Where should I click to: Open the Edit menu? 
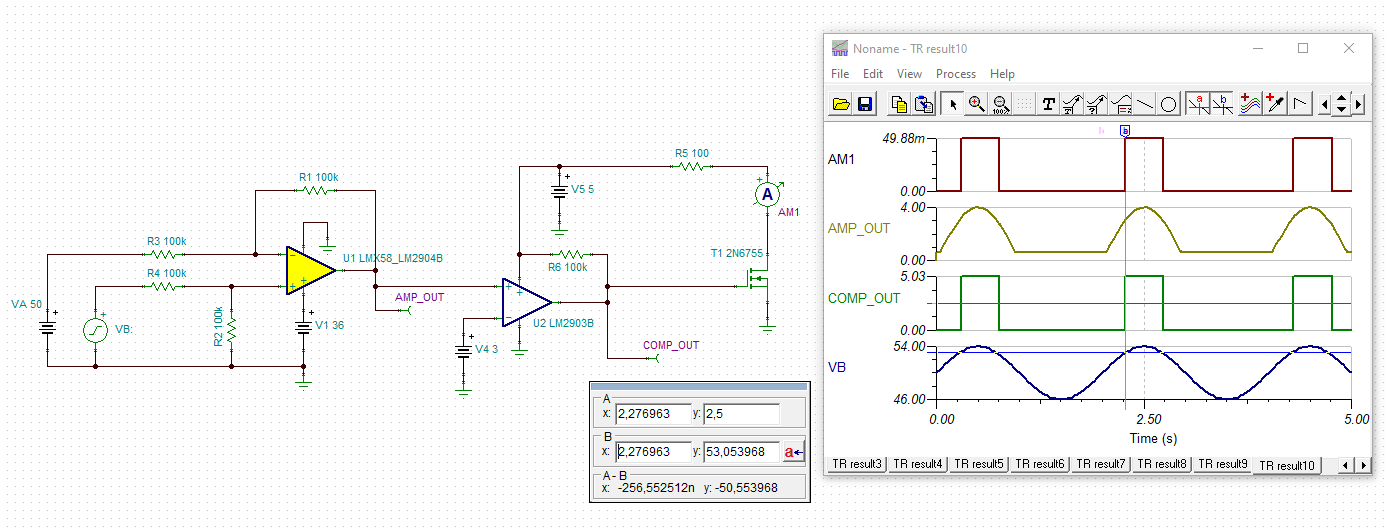[x=873, y=74]
